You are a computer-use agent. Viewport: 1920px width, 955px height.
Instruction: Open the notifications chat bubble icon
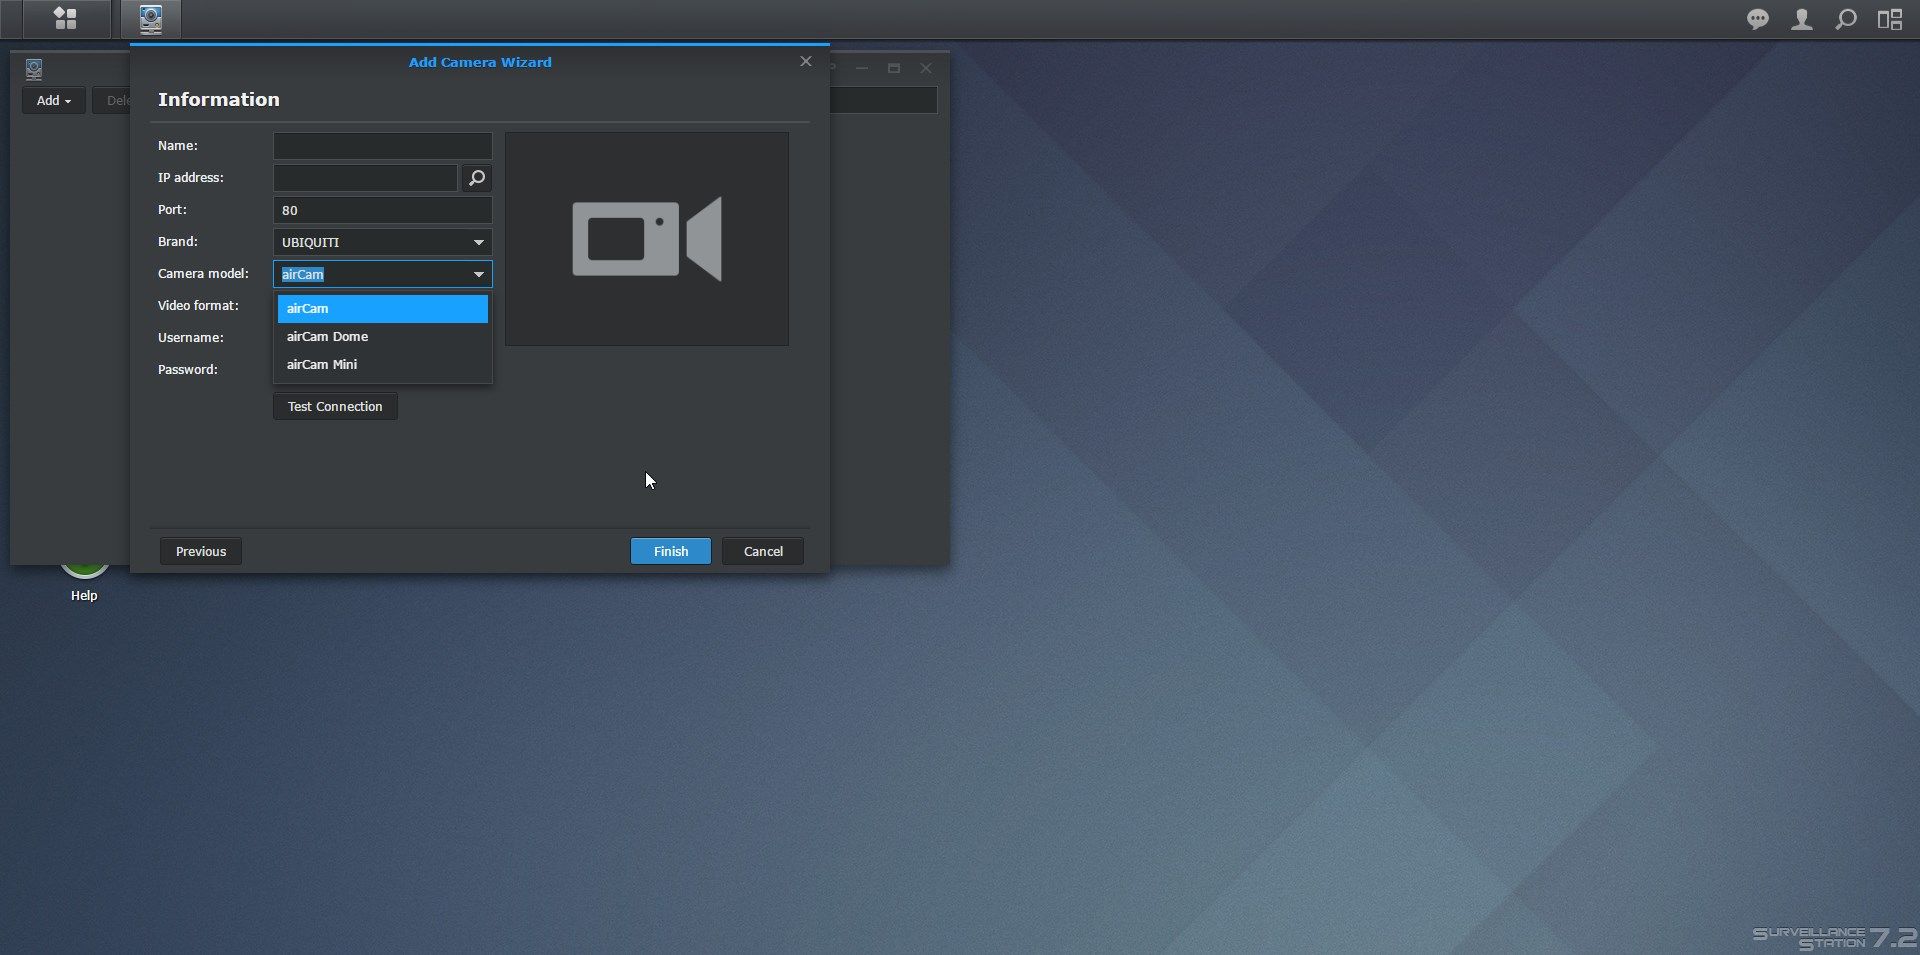1757,20
